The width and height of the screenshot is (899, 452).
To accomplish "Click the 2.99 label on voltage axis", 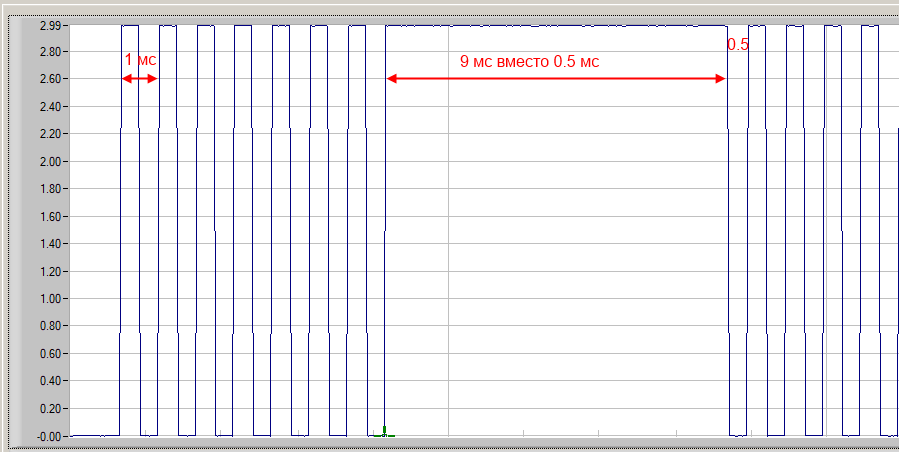I will point(50,25).
